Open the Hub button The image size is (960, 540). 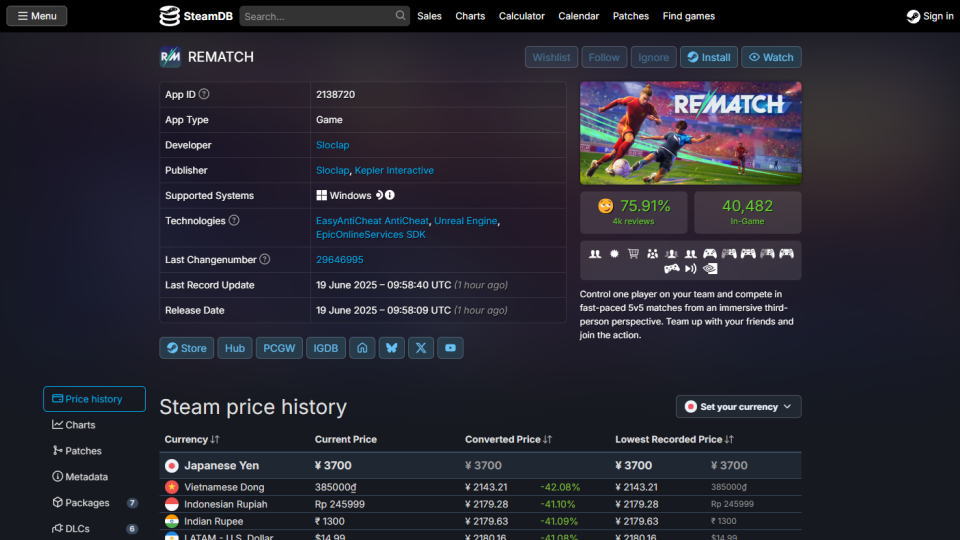coord(234,348)
